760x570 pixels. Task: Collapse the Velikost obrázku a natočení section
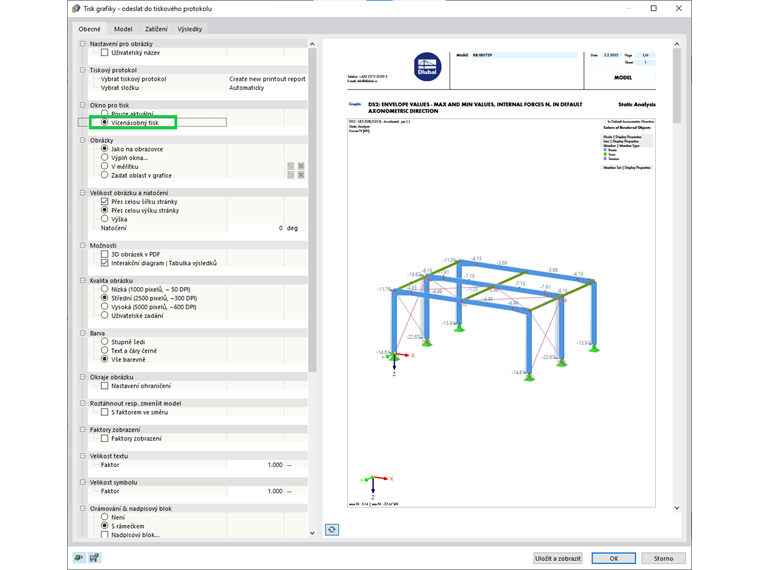coord(82,192)
